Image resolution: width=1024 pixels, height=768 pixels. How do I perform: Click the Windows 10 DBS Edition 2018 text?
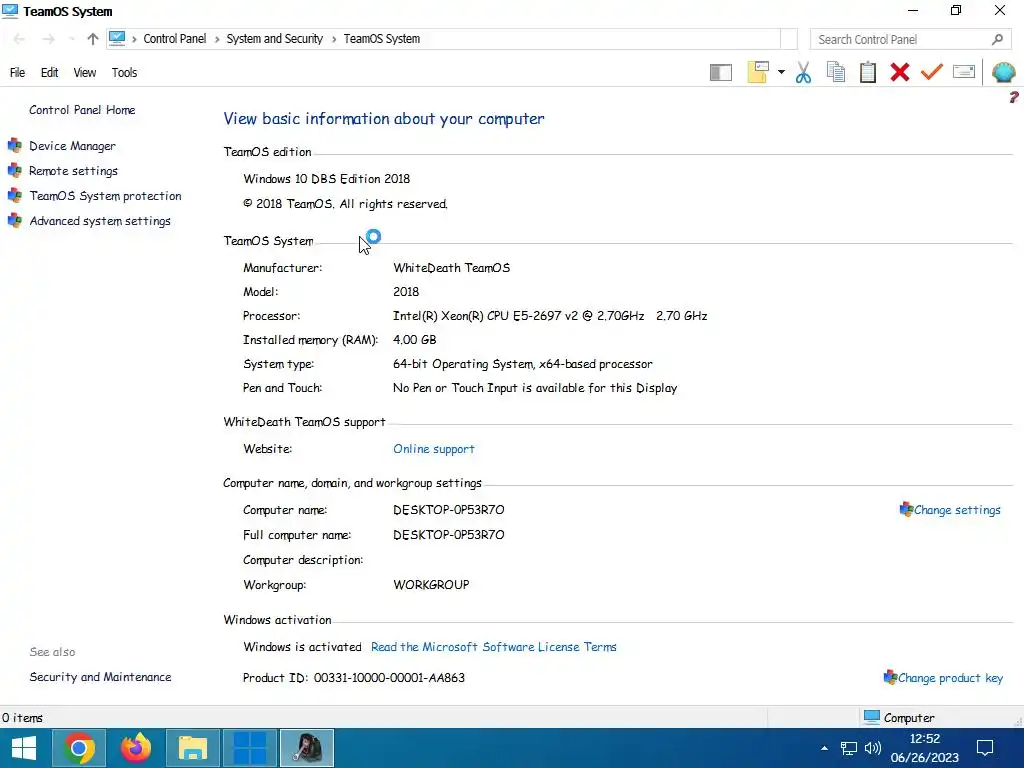[327, 179]
